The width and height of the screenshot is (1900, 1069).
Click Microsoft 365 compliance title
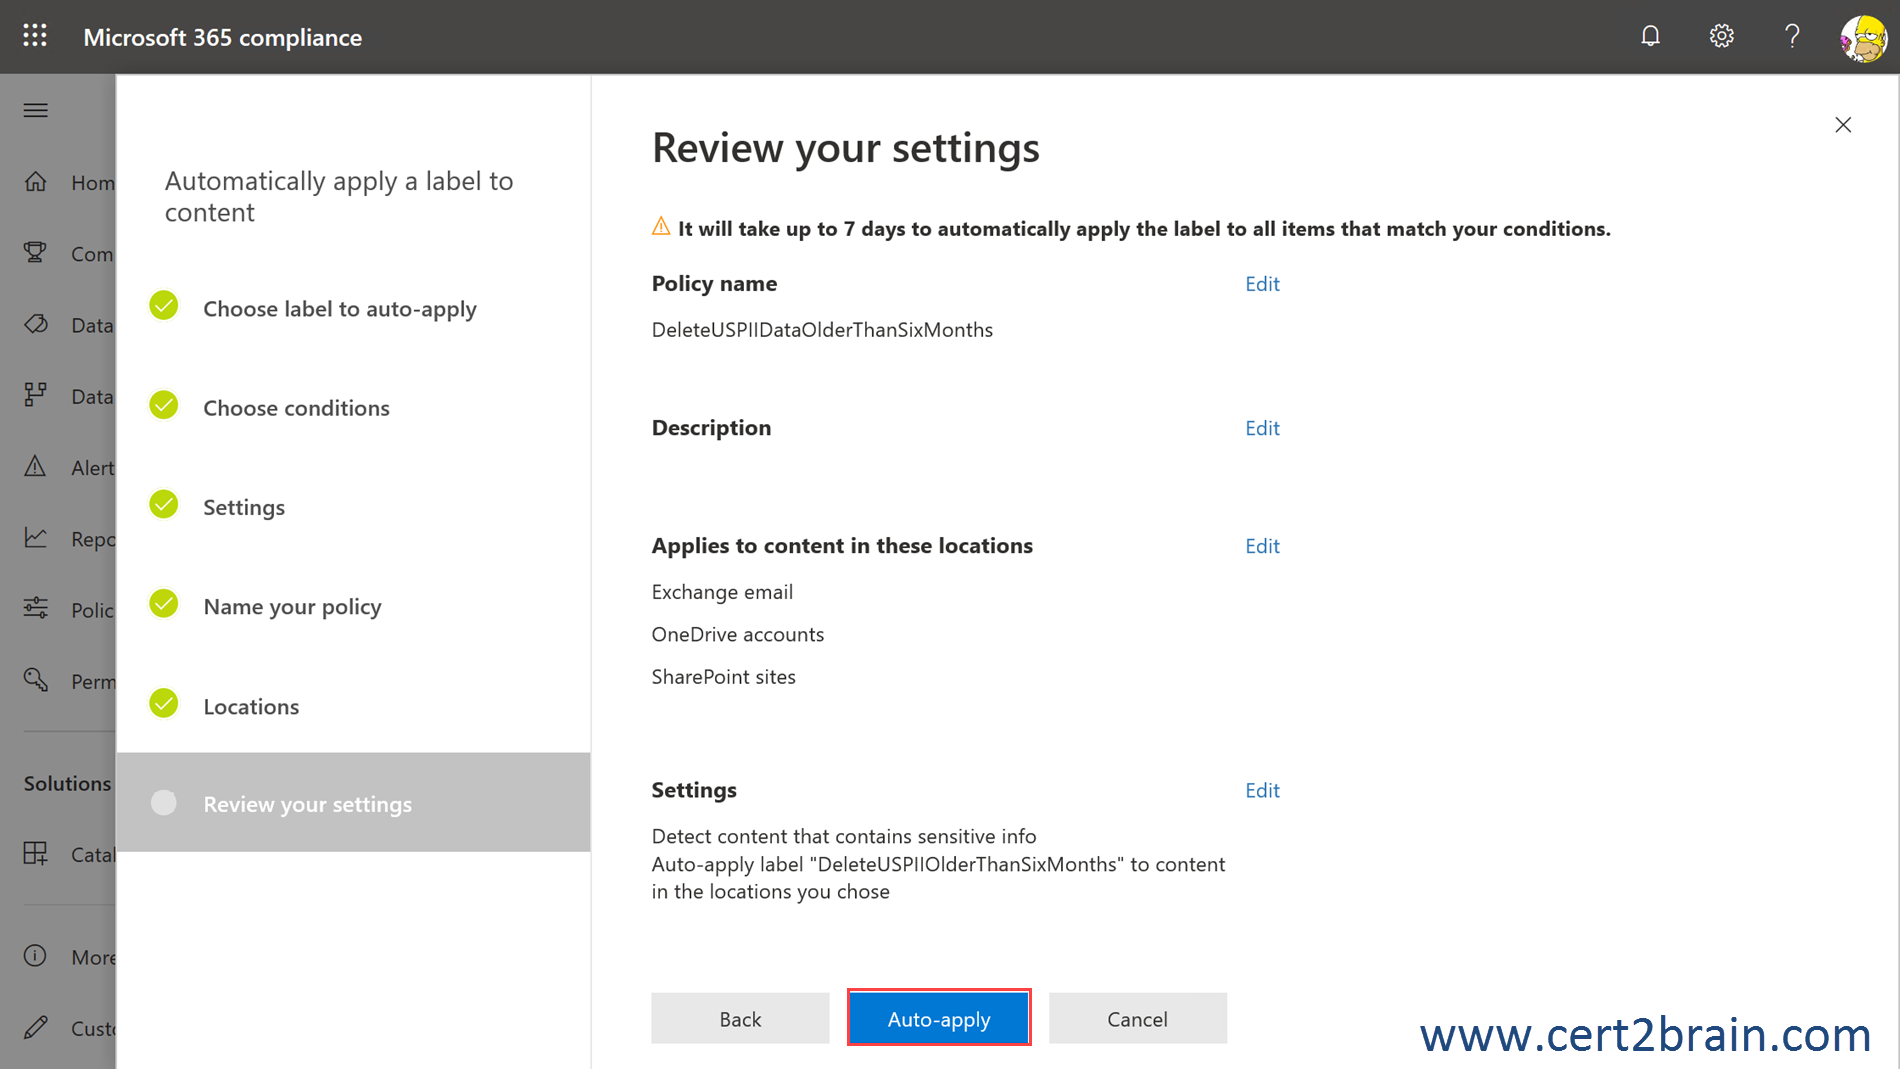[223, 37]
